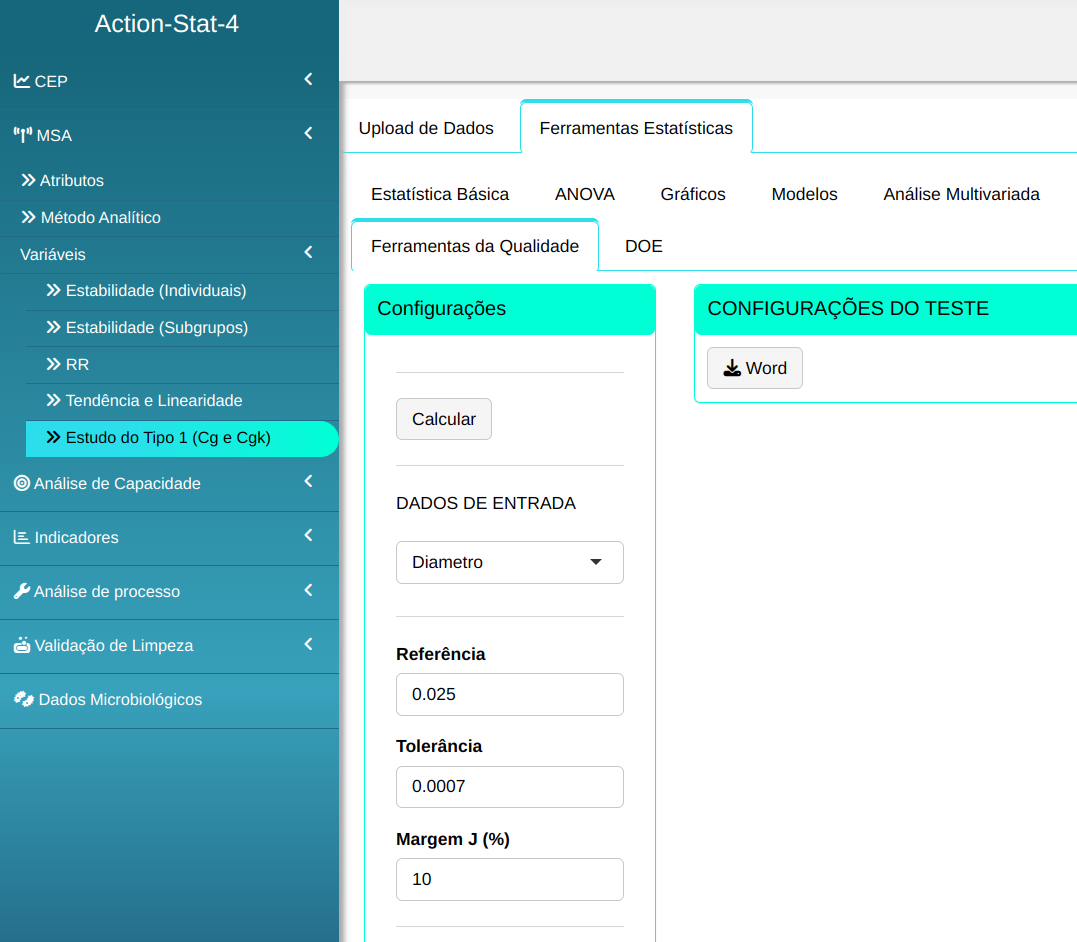Switch to the Upload de Dados tab

(x=426, y=128)
